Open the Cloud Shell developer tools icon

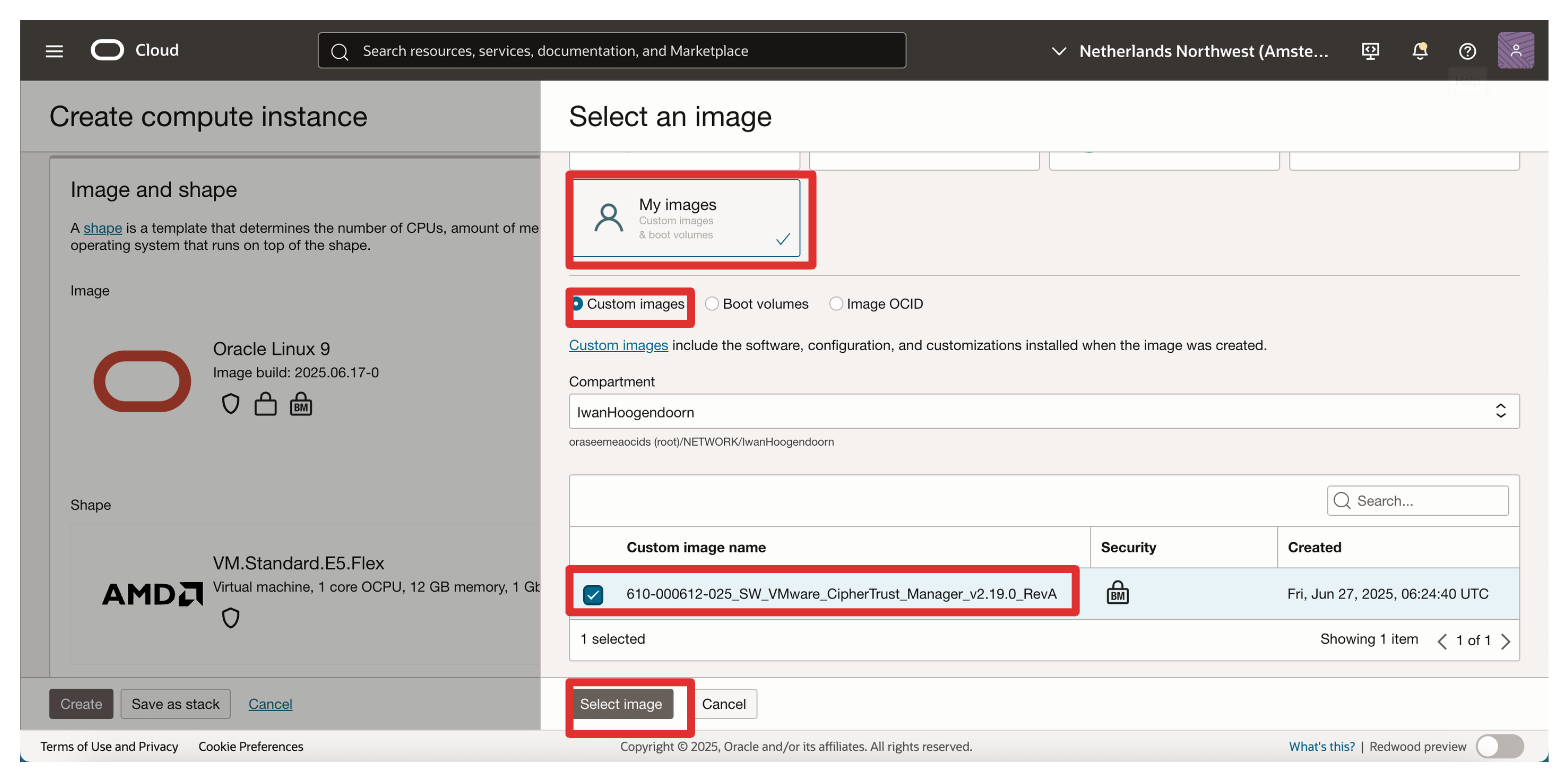pyautogui.click(x=1371, y=51)
